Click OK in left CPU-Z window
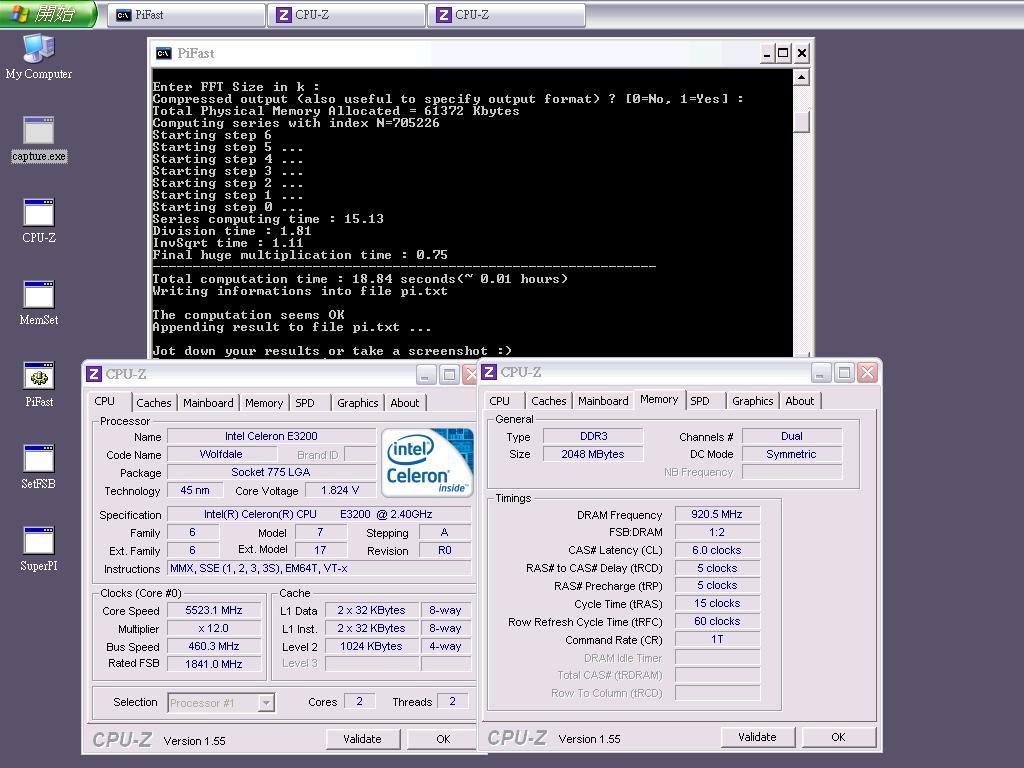Viewport: 1024px width, 768px height. coord(443,739)
